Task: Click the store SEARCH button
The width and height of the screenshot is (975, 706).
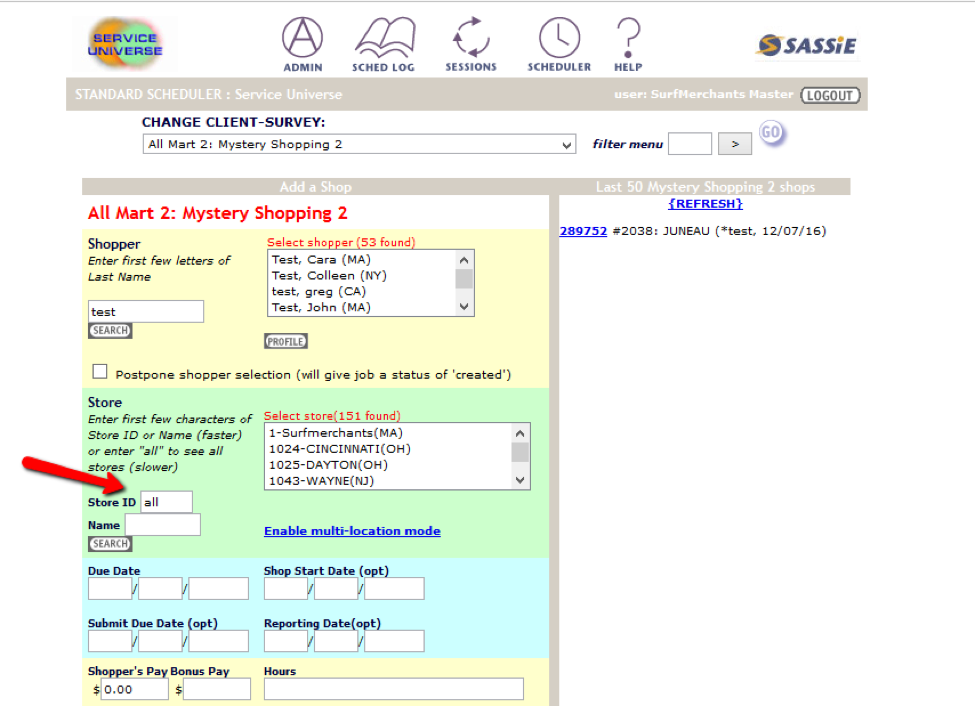Action: tap(110, 544)
